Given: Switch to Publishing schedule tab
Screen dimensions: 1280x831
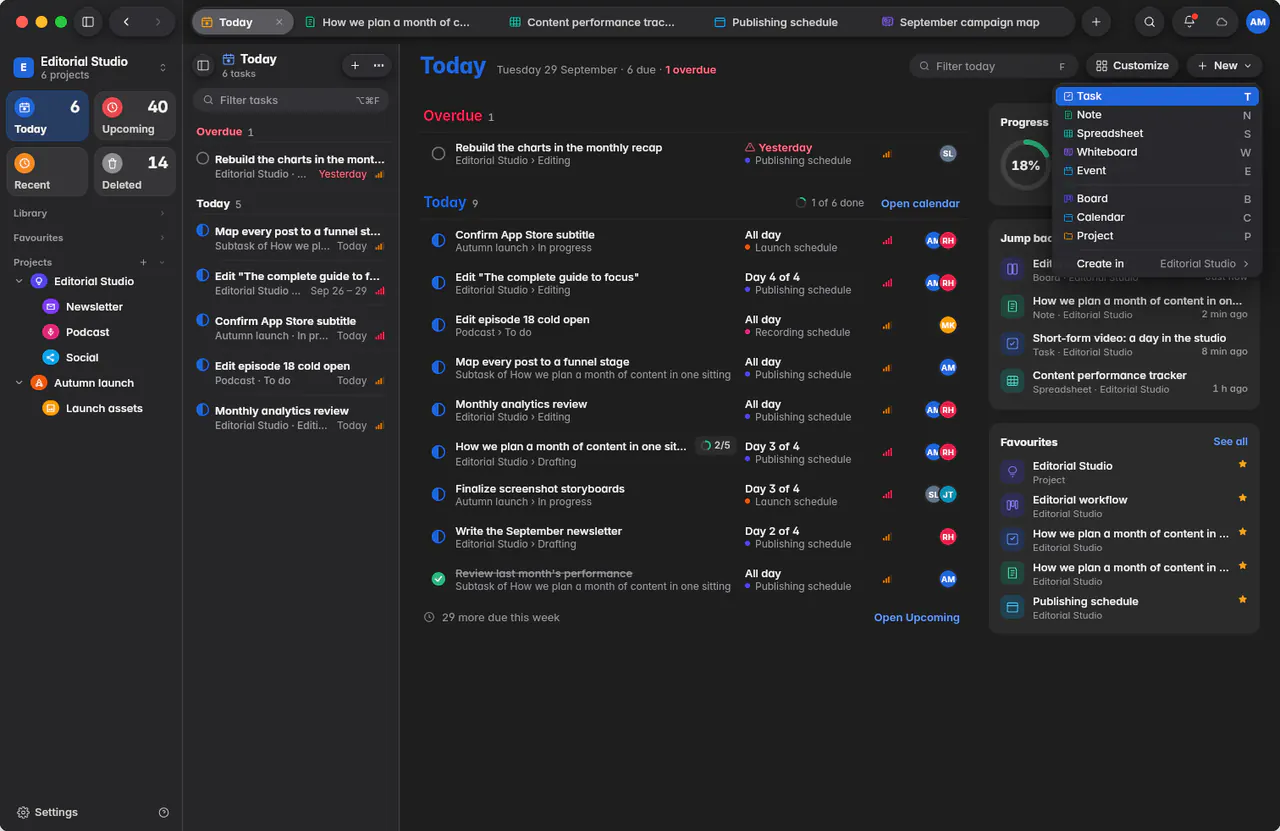Looking at the screenshot, I should [776, 22].
